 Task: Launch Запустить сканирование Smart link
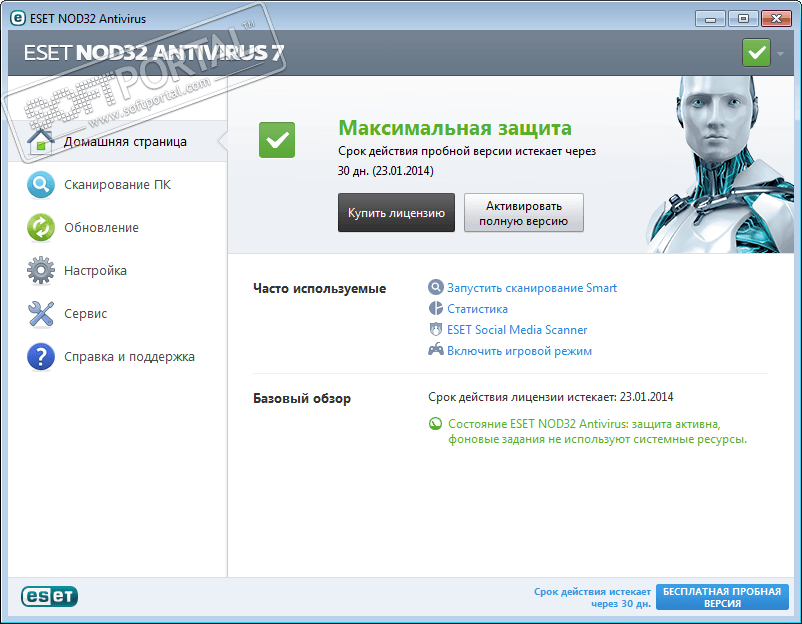(532, 288)
